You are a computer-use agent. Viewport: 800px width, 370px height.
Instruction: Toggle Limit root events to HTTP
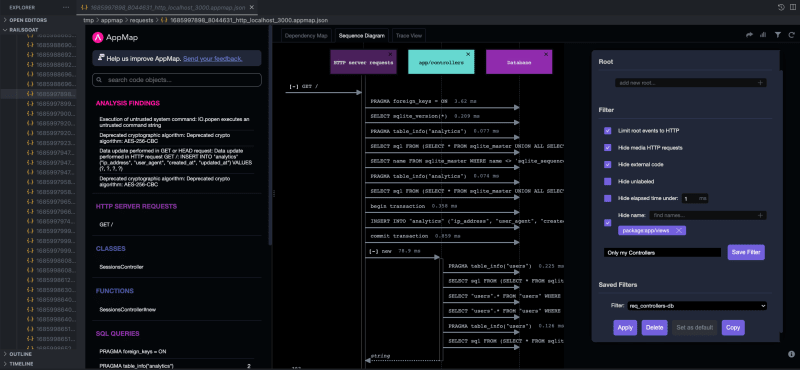(x=608, y=131)
